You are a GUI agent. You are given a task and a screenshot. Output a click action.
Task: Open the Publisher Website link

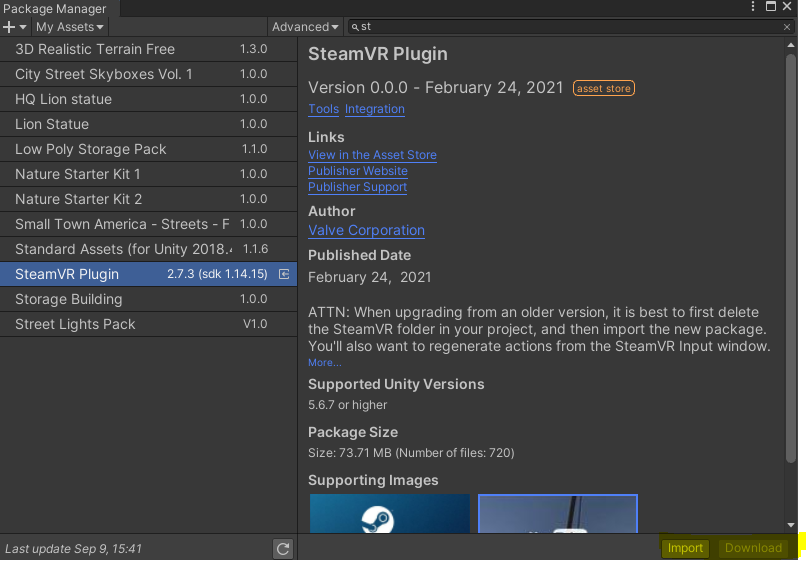pos(358,171)
